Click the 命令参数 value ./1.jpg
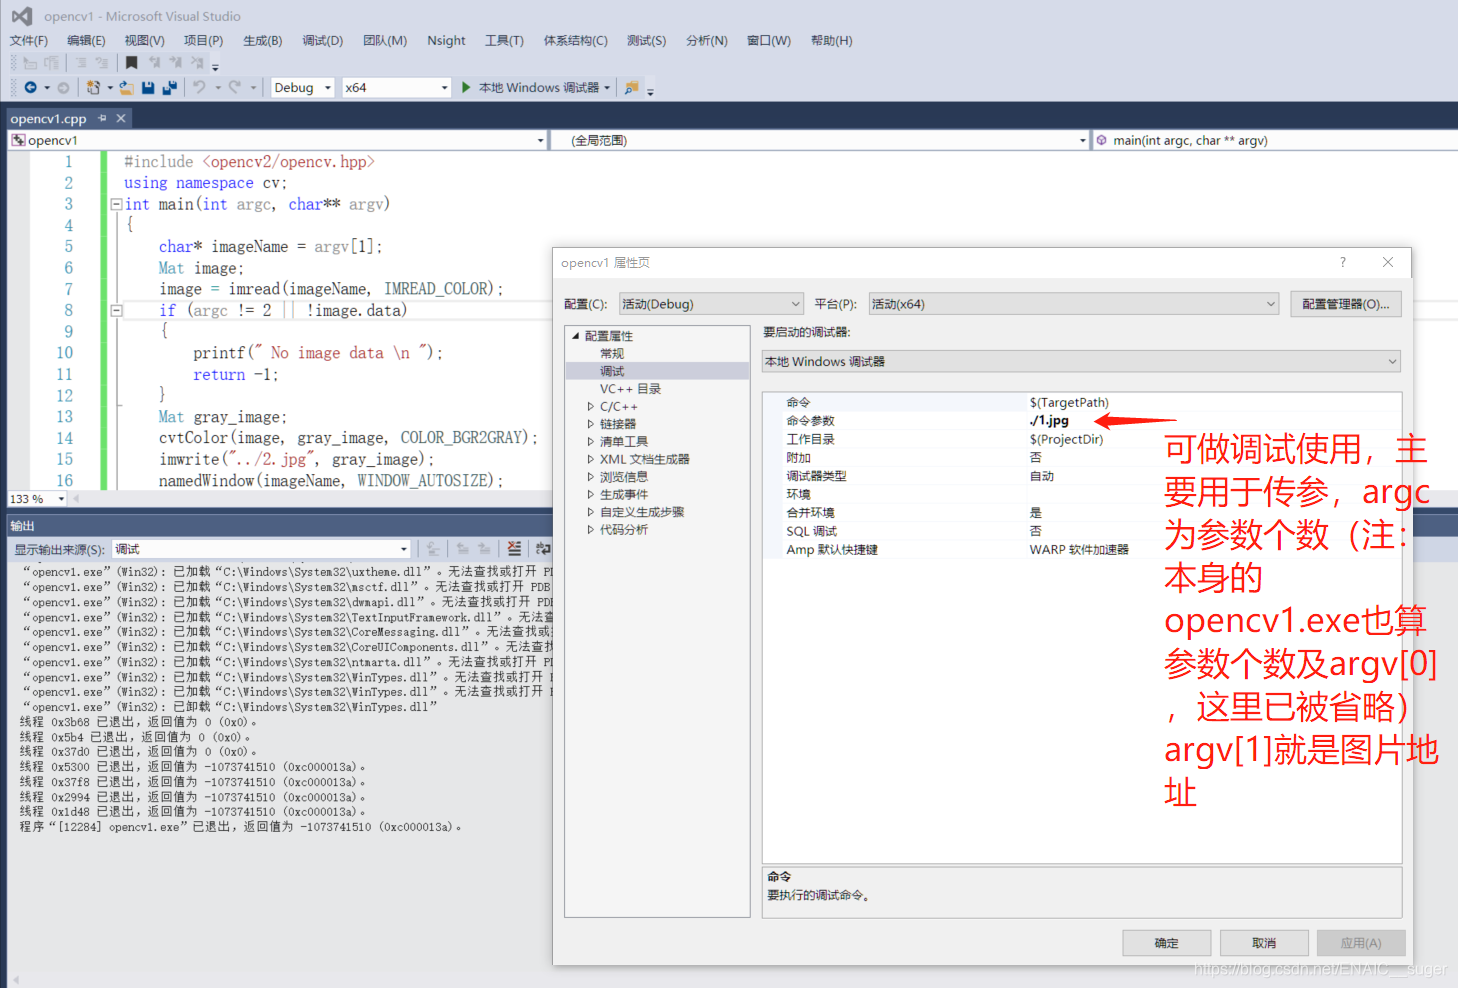The width and height of the screenshot is (1458, 988). [x=1050, y=421]
